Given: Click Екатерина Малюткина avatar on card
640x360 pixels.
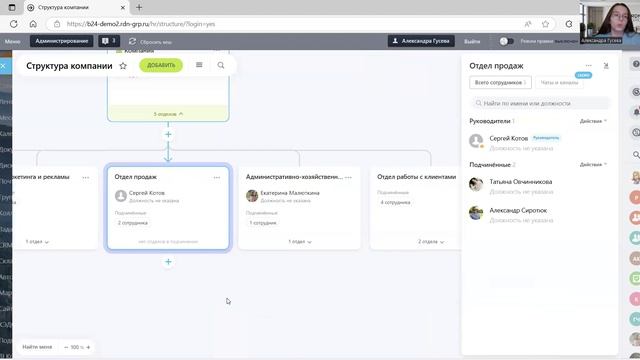Looking at the screenshot, I should (x=252, y=196).
